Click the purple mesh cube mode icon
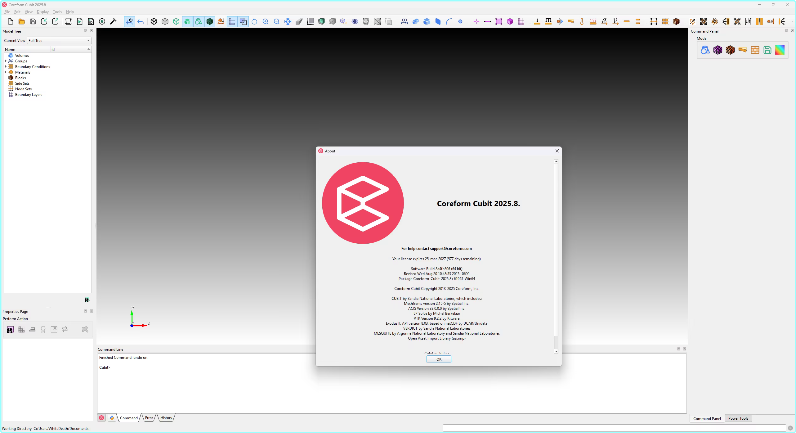The image size is (796, 433). [717, 50]
